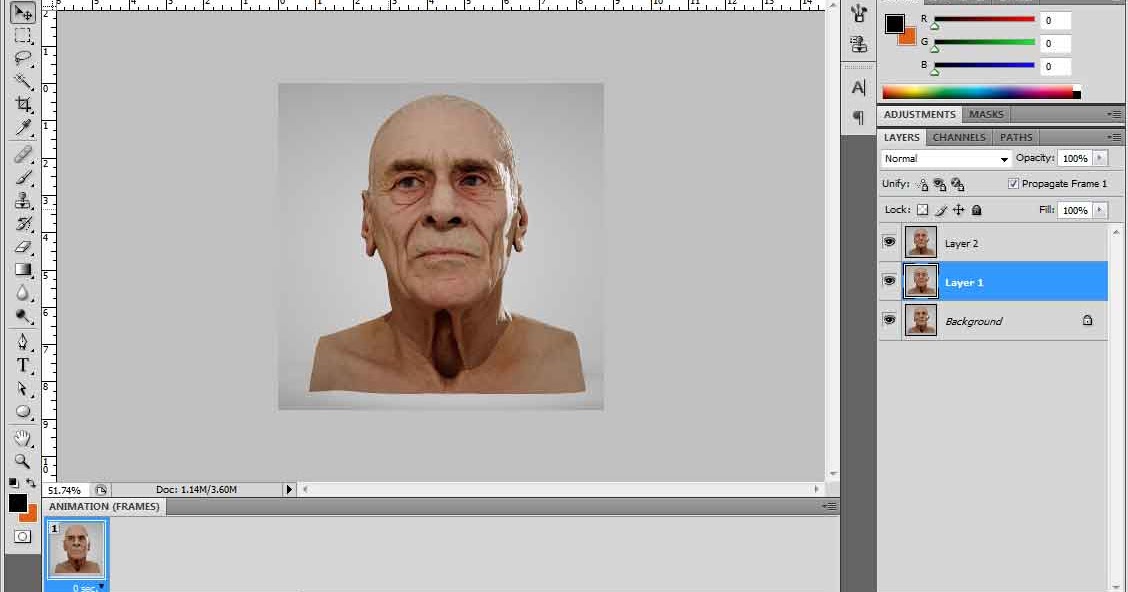Open the Layers panel options menu

[x=1114, y=137]
